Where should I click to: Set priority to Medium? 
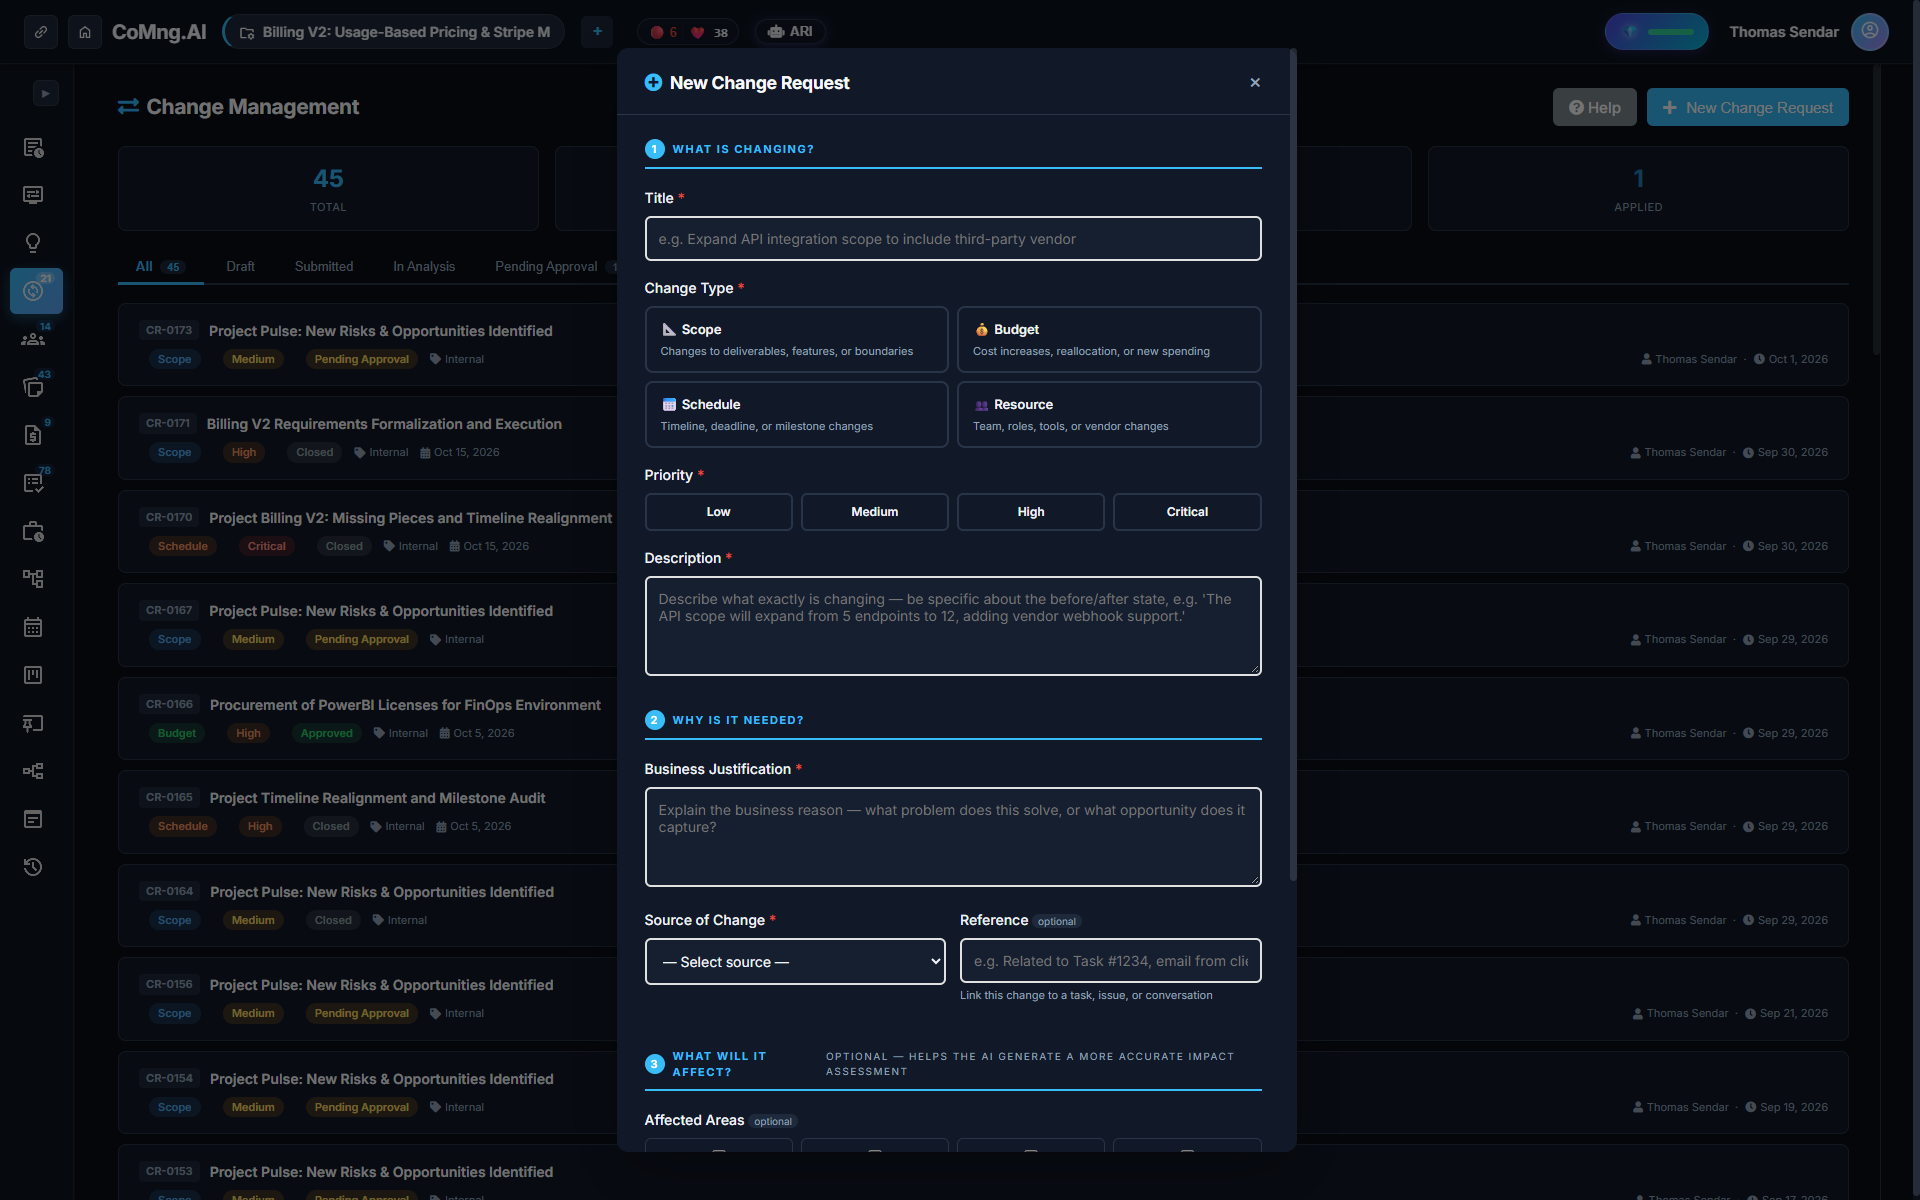pyautogui.click(x=874, y=511)
